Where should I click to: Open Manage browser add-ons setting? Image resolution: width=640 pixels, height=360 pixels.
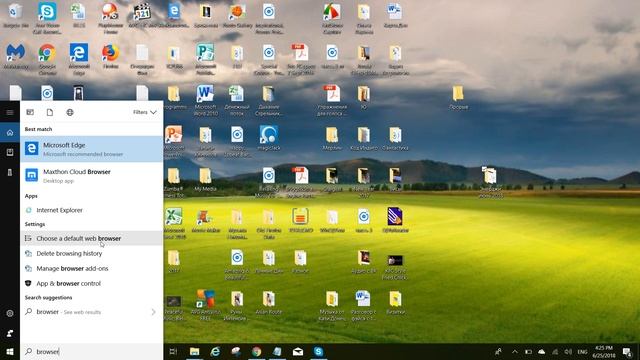point(91,268)
